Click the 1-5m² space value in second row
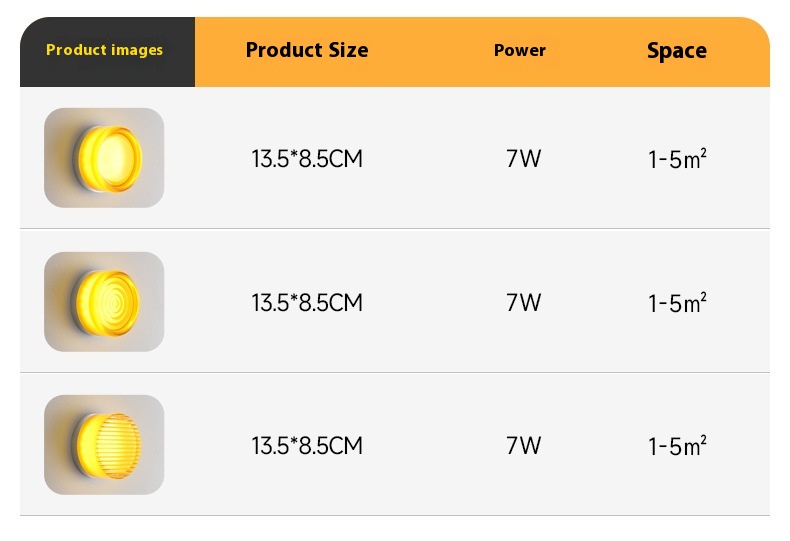Image resolution: width=790 pixels, height=541 pixels. [x=678, y=302]
